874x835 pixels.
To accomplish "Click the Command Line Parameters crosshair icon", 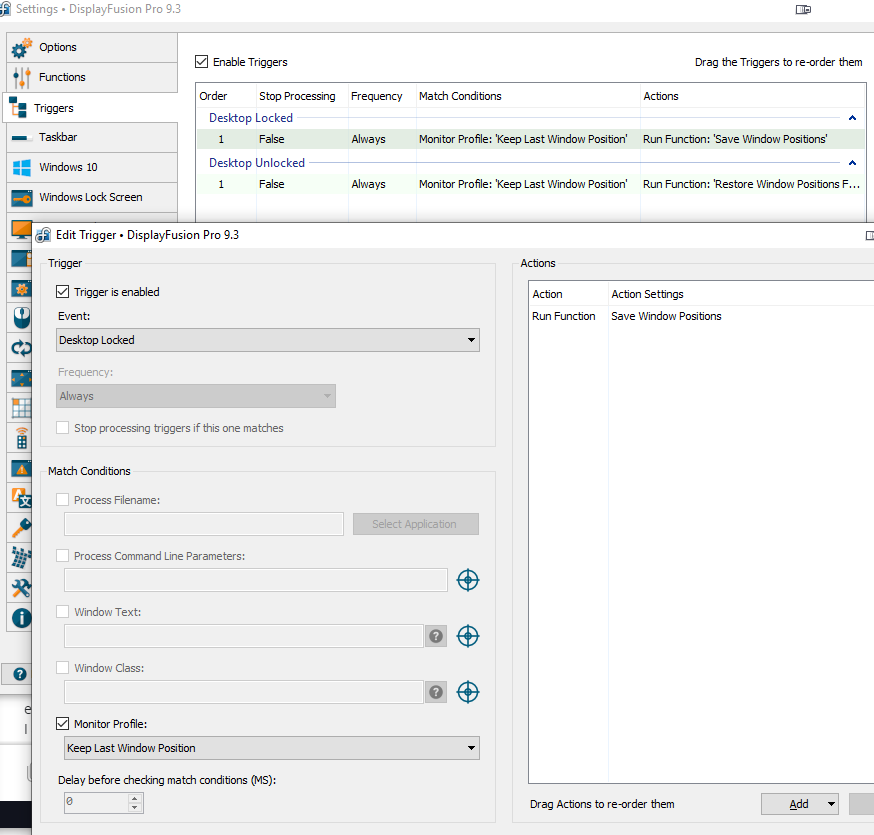I will (468, 580).
